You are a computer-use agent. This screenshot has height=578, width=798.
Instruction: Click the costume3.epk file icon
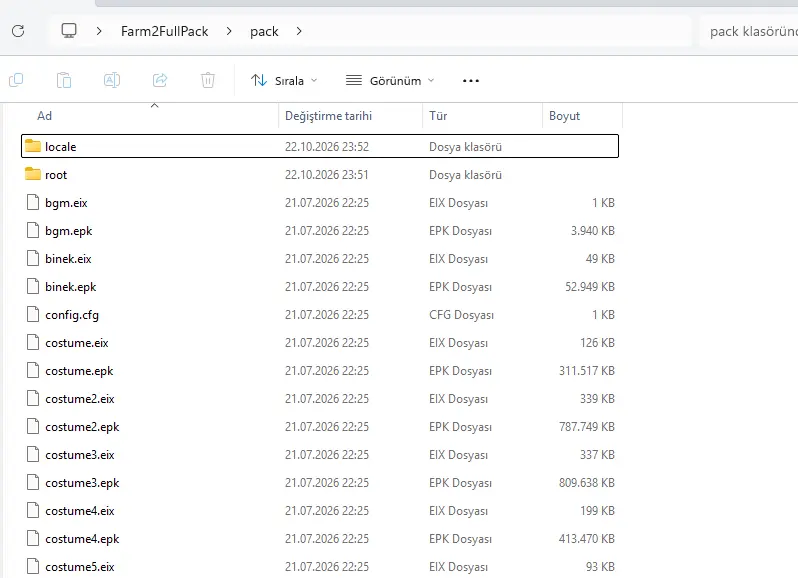[33, 482]
